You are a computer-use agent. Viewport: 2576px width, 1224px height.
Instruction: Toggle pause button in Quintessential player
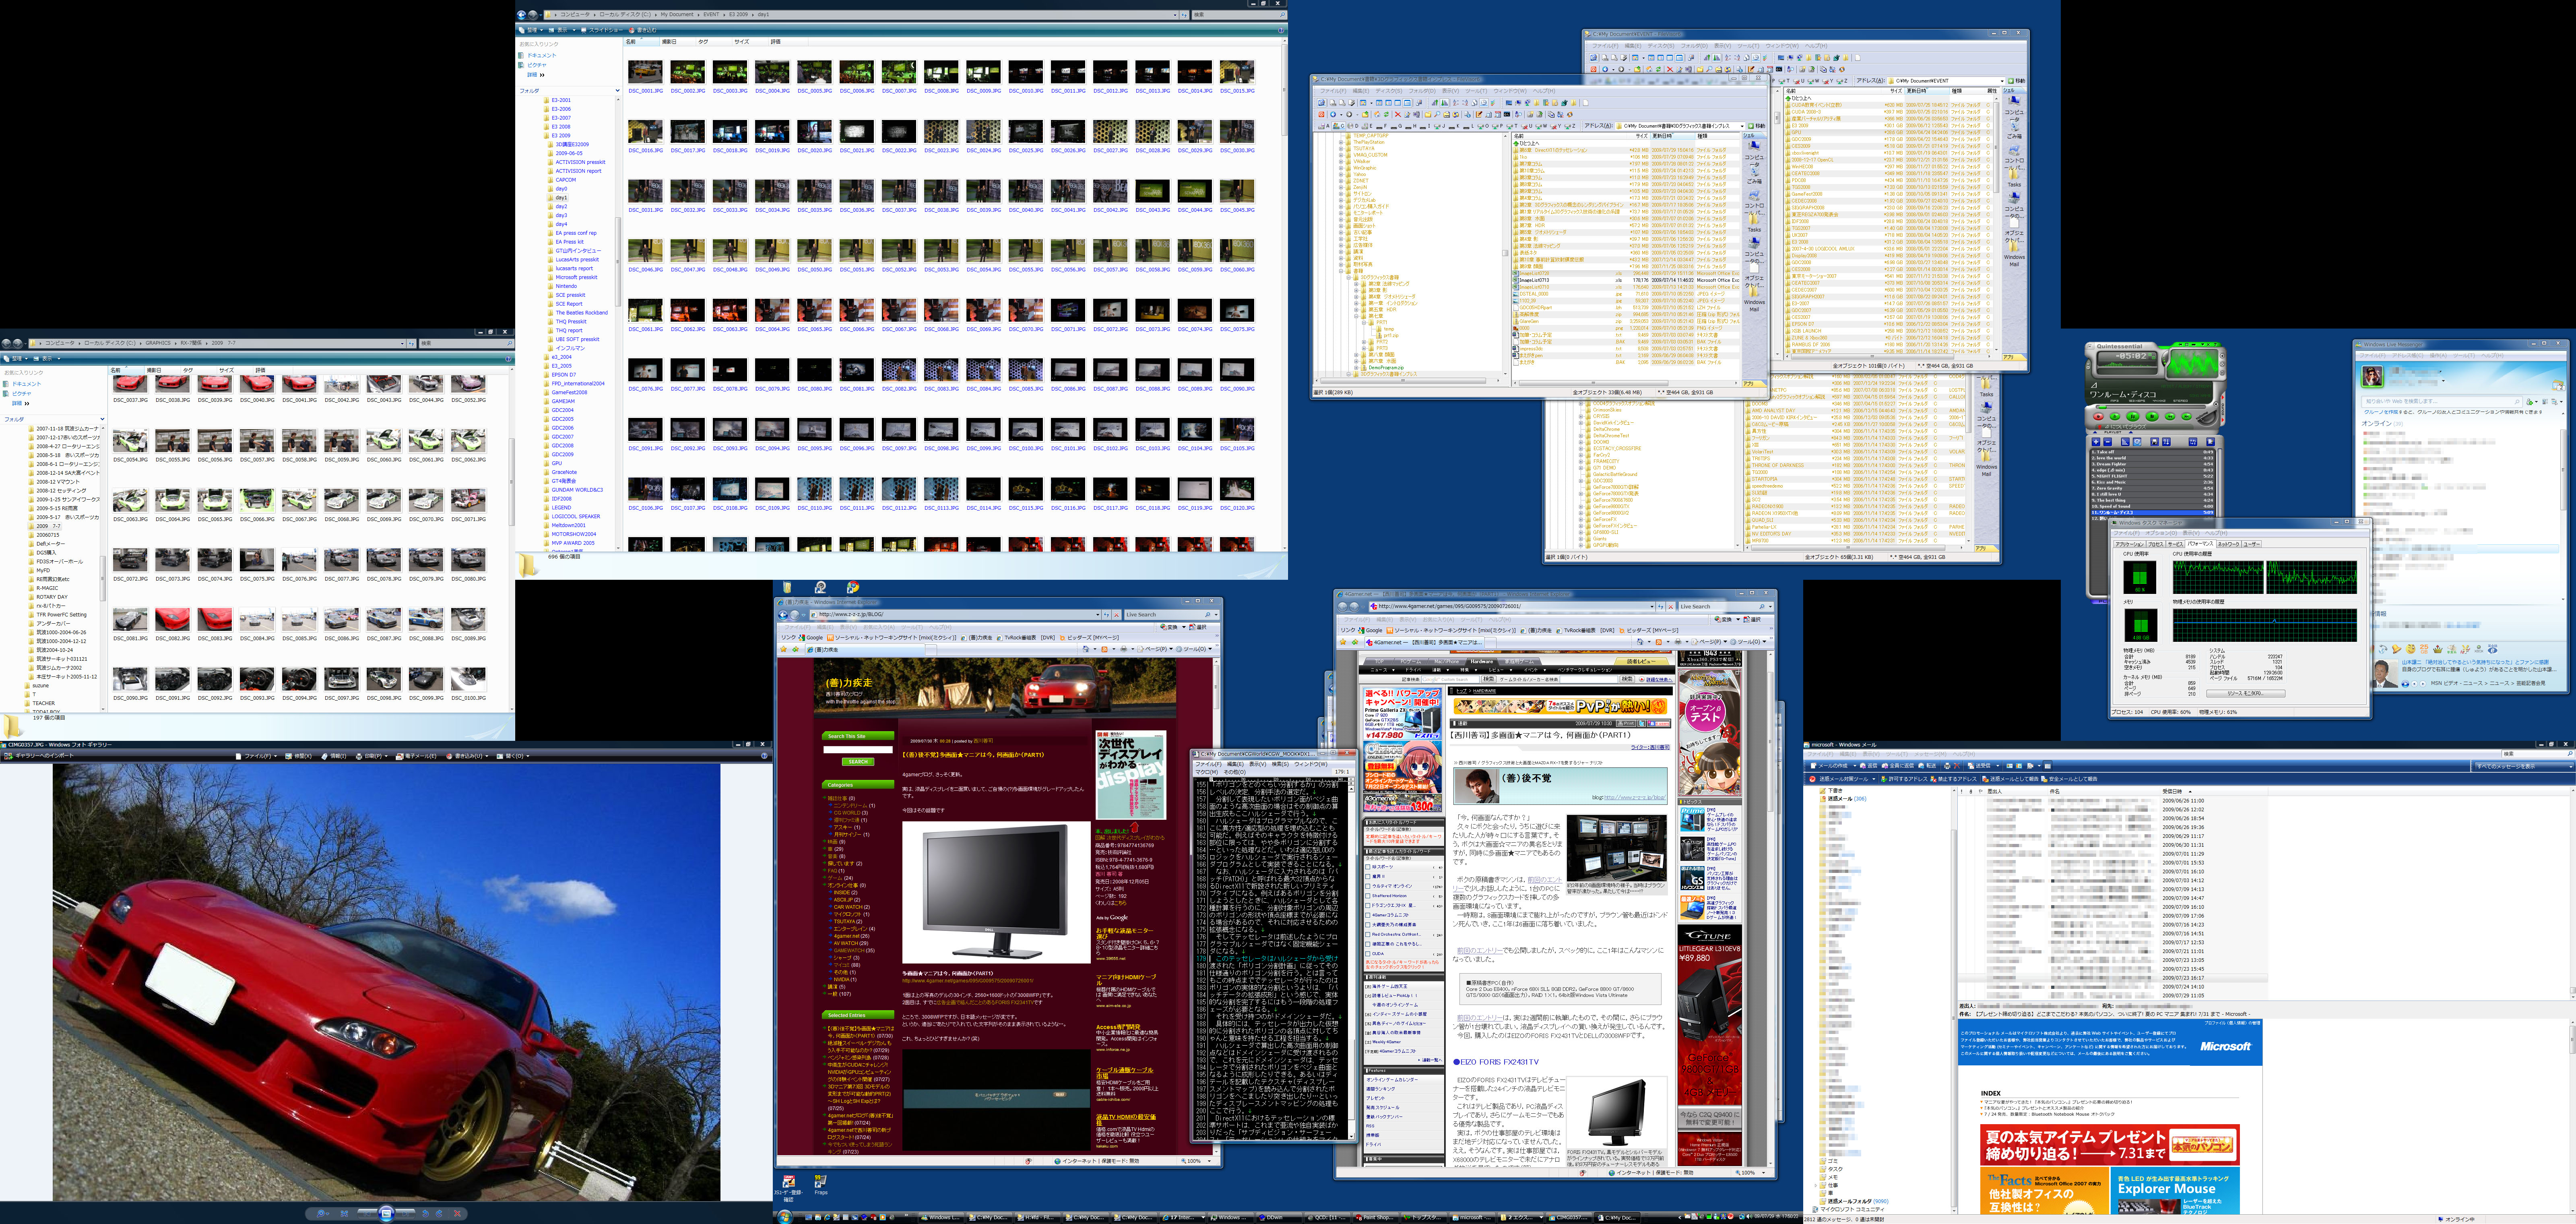coord(2133,417)
